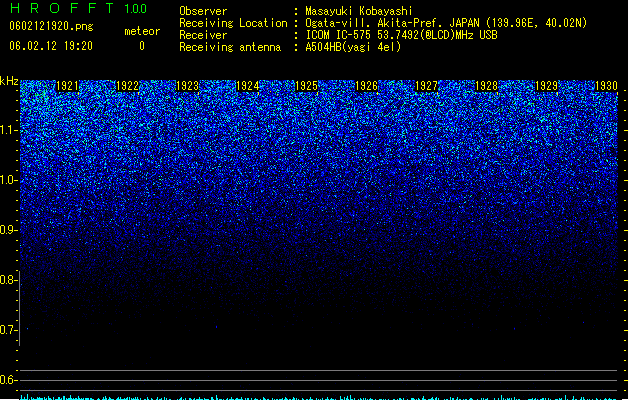This screenshot has height=400, width=629.
Task: Click the 1921 time marker
Action: [67, 86]
